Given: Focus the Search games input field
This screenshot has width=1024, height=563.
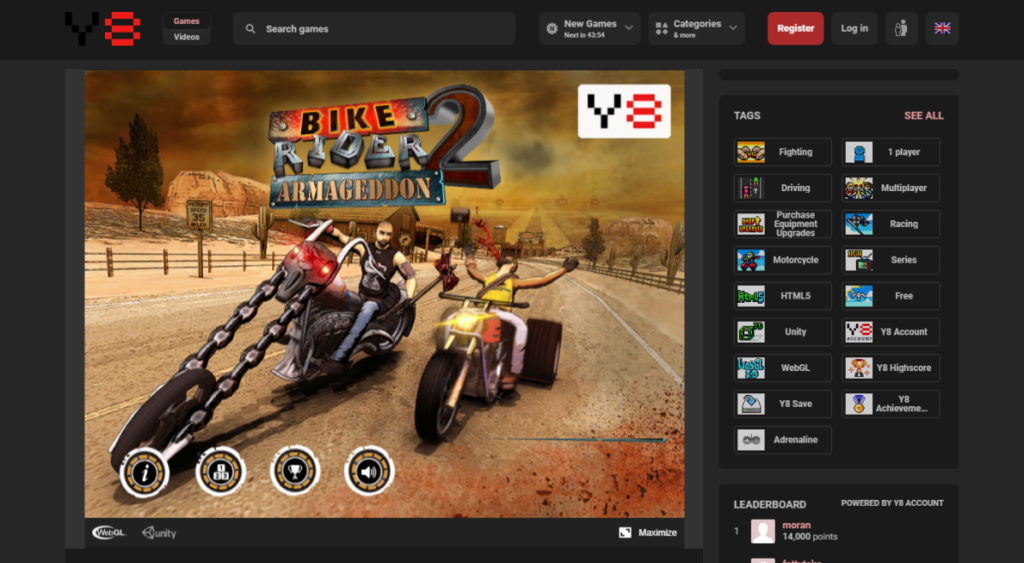Looking at the screenshot, I should pos(380,29).
